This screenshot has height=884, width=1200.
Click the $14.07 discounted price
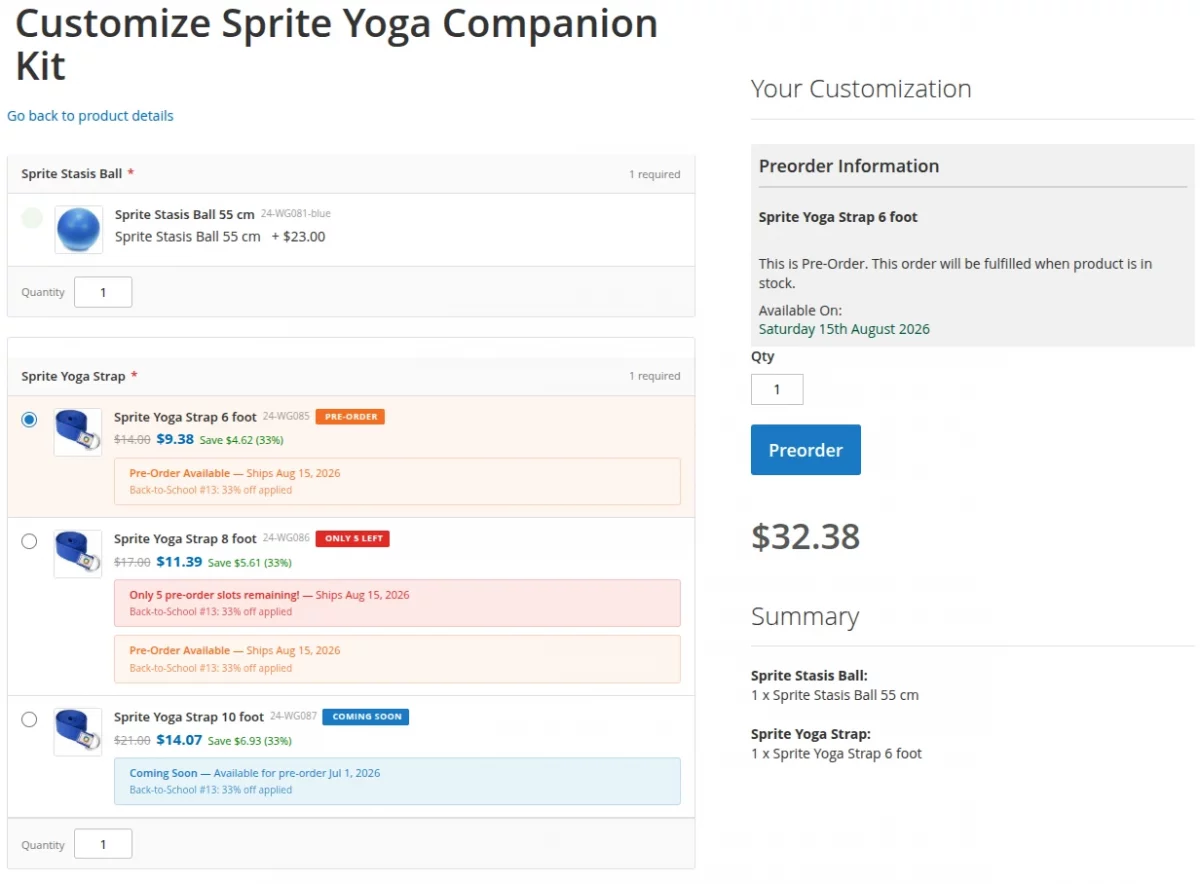[179, 740]
